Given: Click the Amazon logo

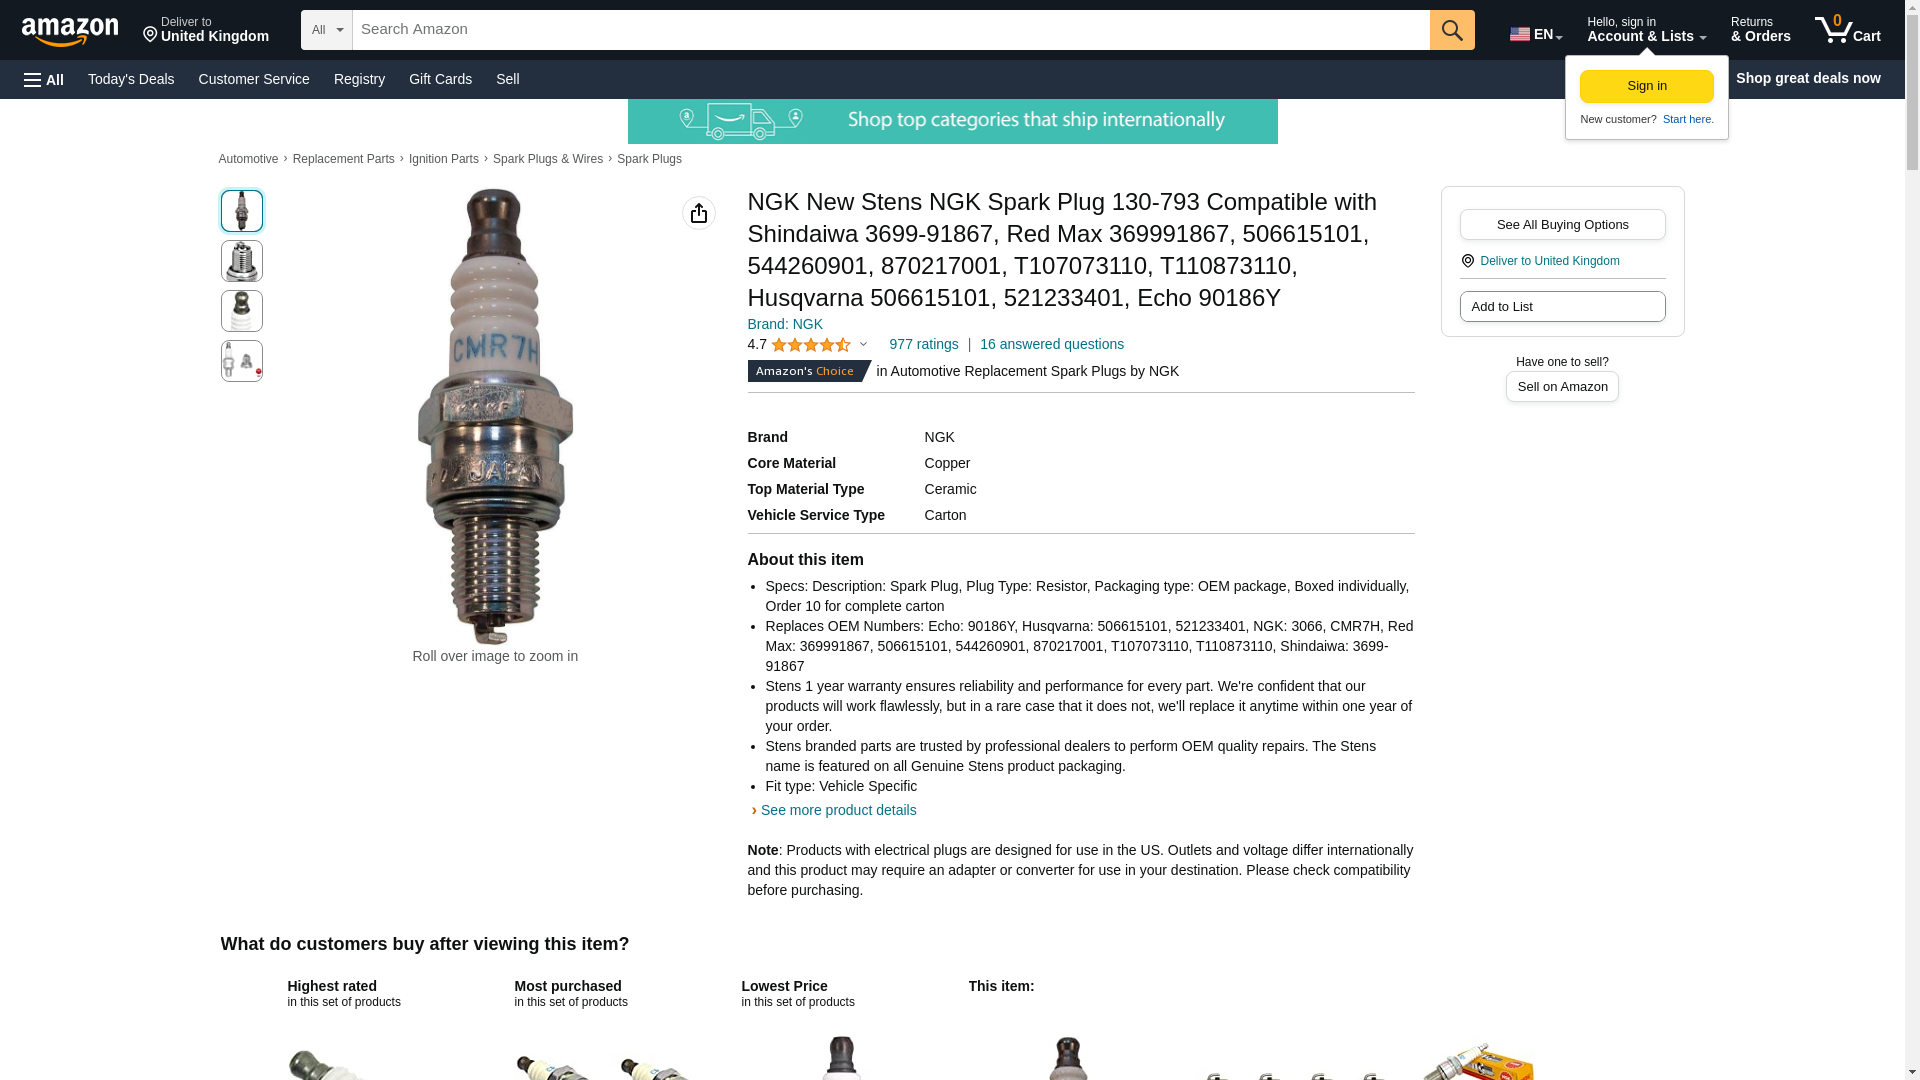Looking at the screenshot, I should point(70,30).
